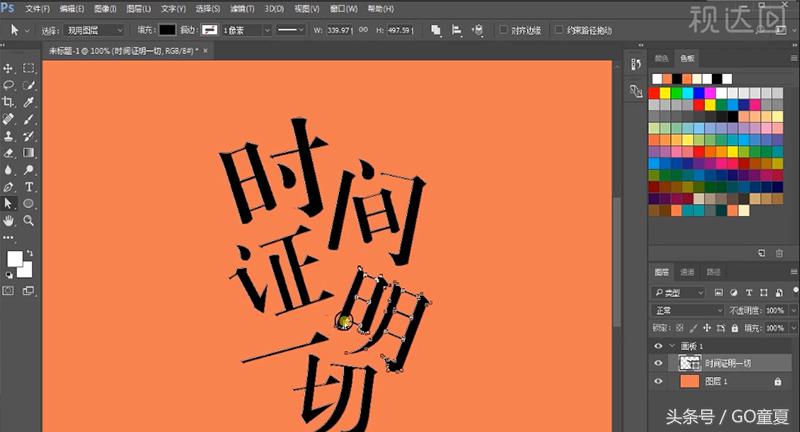This screenshot has height=432, width=800.
Task: Select the Rectangular Marquee tool
Action: click(x=29, y=68)
